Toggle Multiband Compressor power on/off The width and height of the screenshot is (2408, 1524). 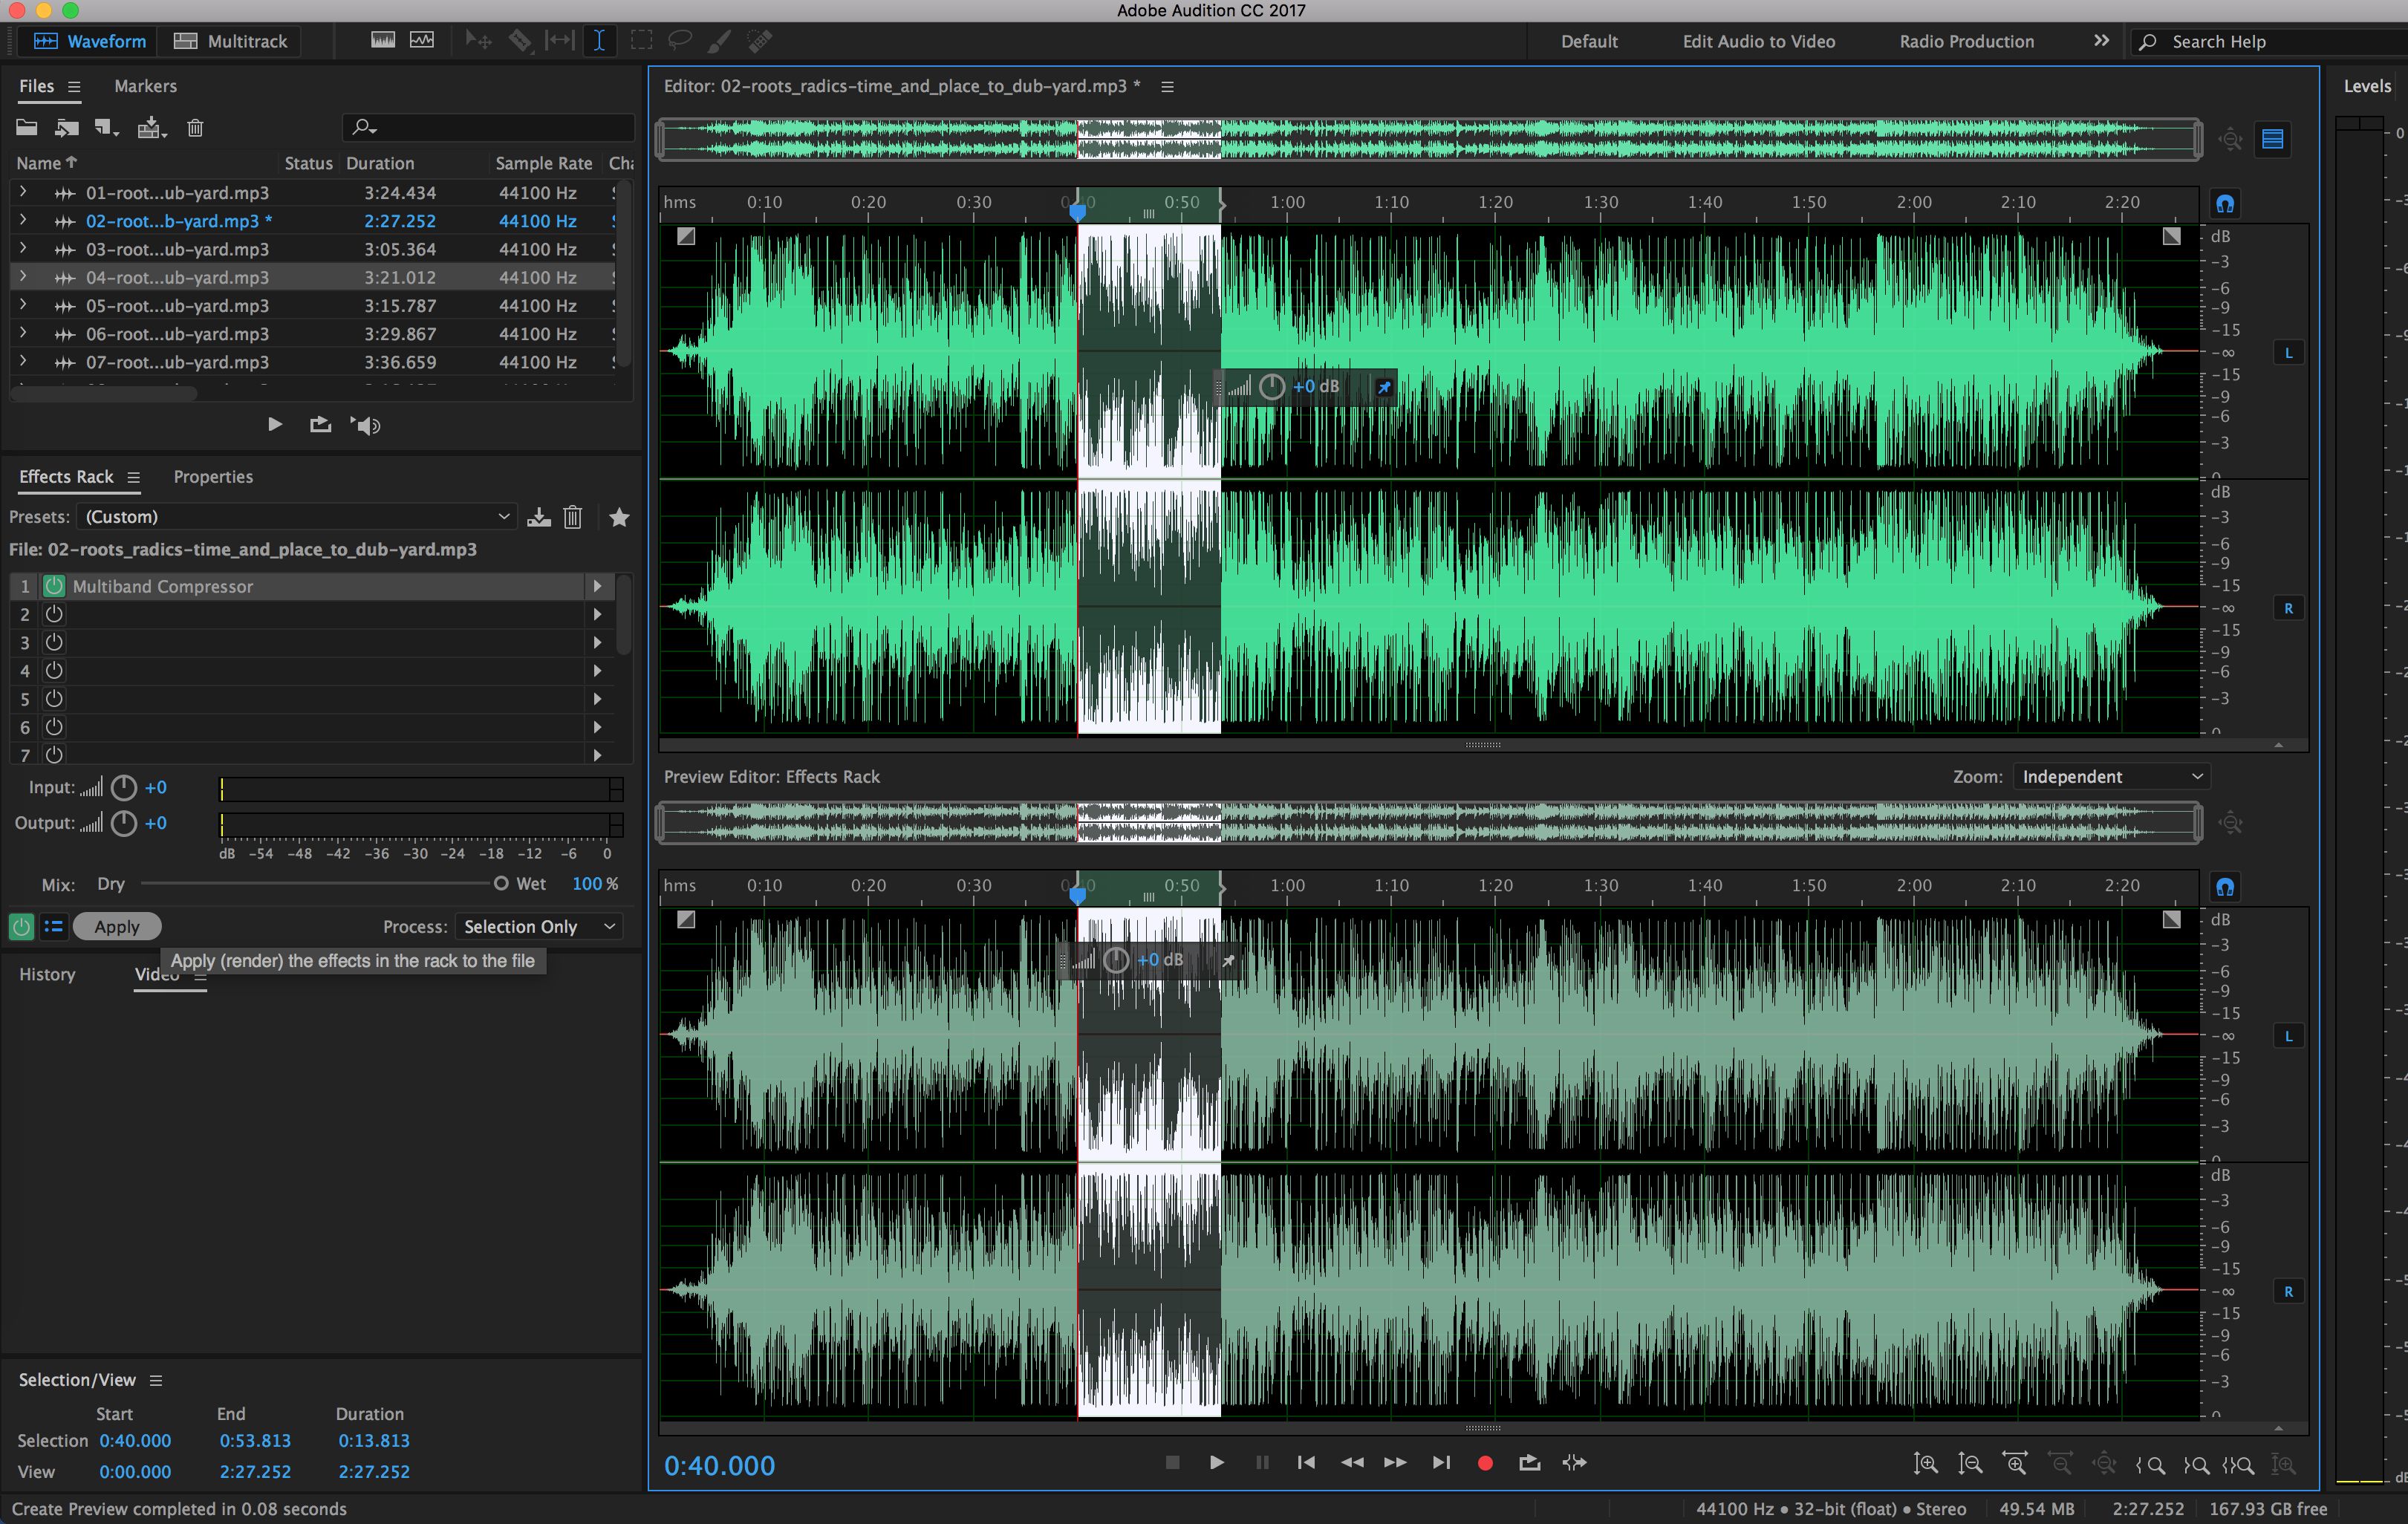[53, 584]
